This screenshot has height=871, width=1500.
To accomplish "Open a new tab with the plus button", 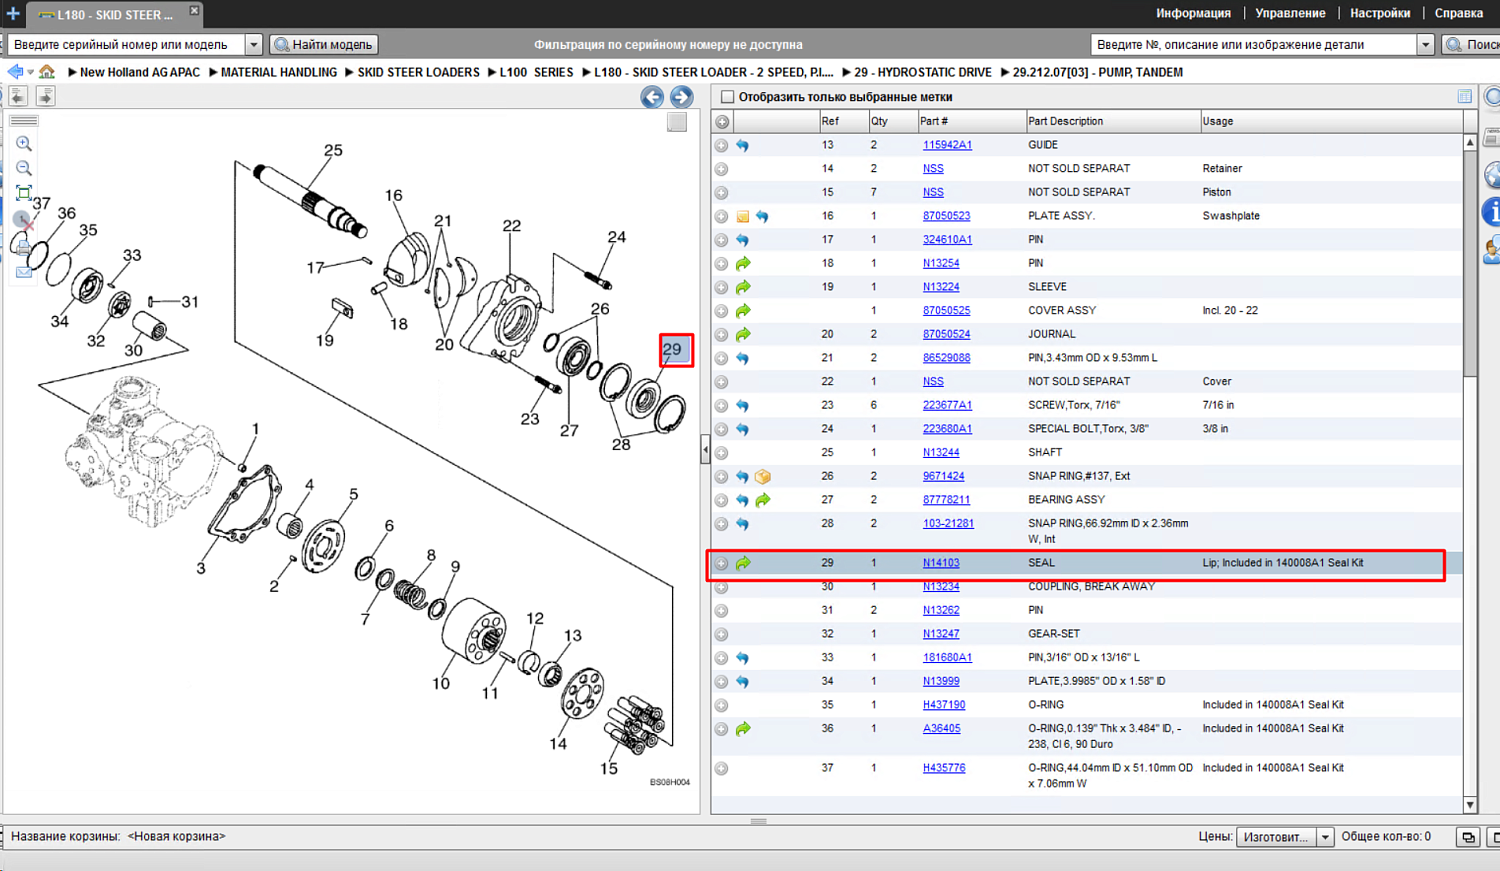I will [12, 13].
